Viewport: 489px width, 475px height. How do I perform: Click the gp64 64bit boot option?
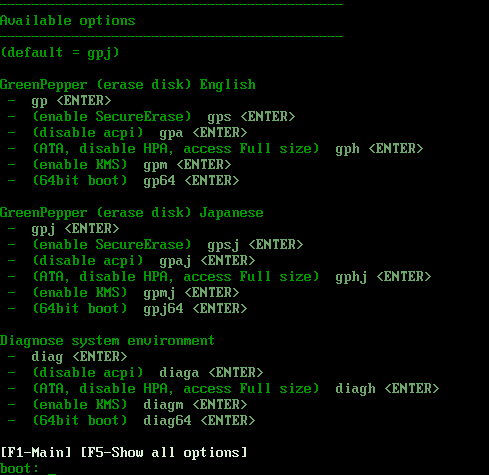pos(123,181)
